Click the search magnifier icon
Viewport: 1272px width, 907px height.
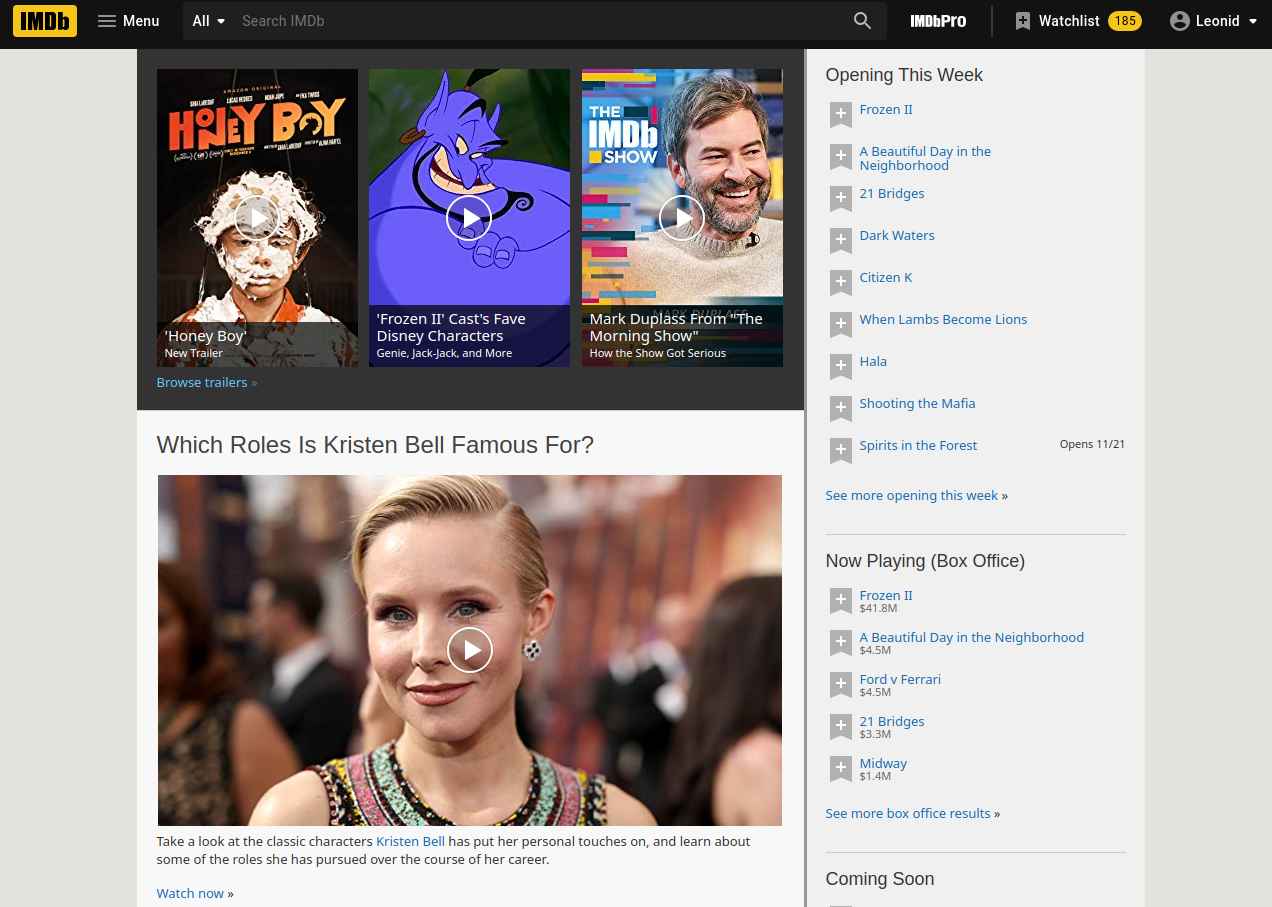coord(862,20)
